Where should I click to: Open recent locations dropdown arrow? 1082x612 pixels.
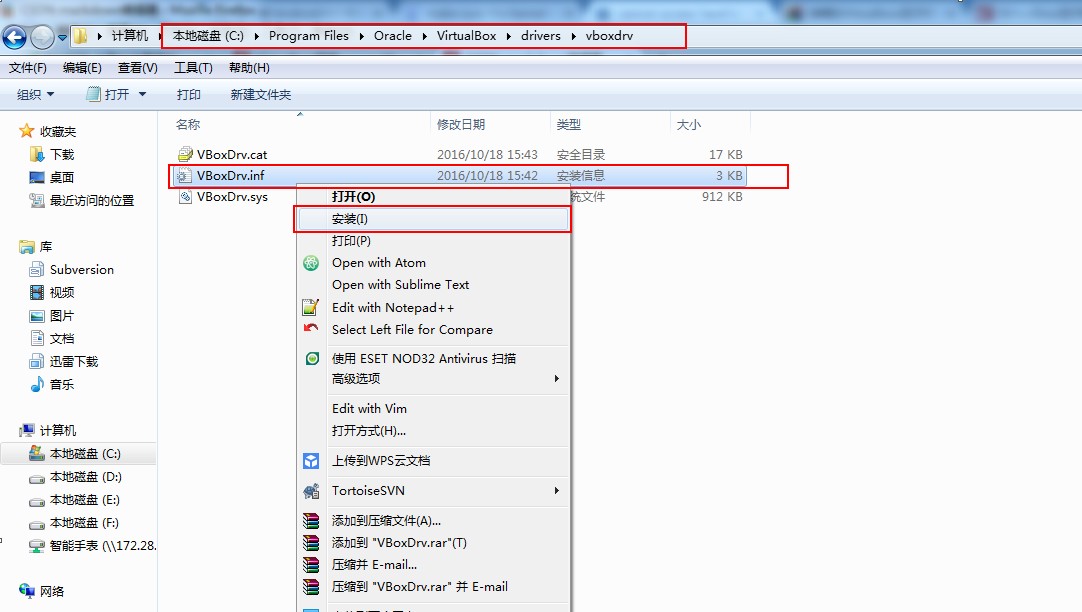(x=62, y=37)
